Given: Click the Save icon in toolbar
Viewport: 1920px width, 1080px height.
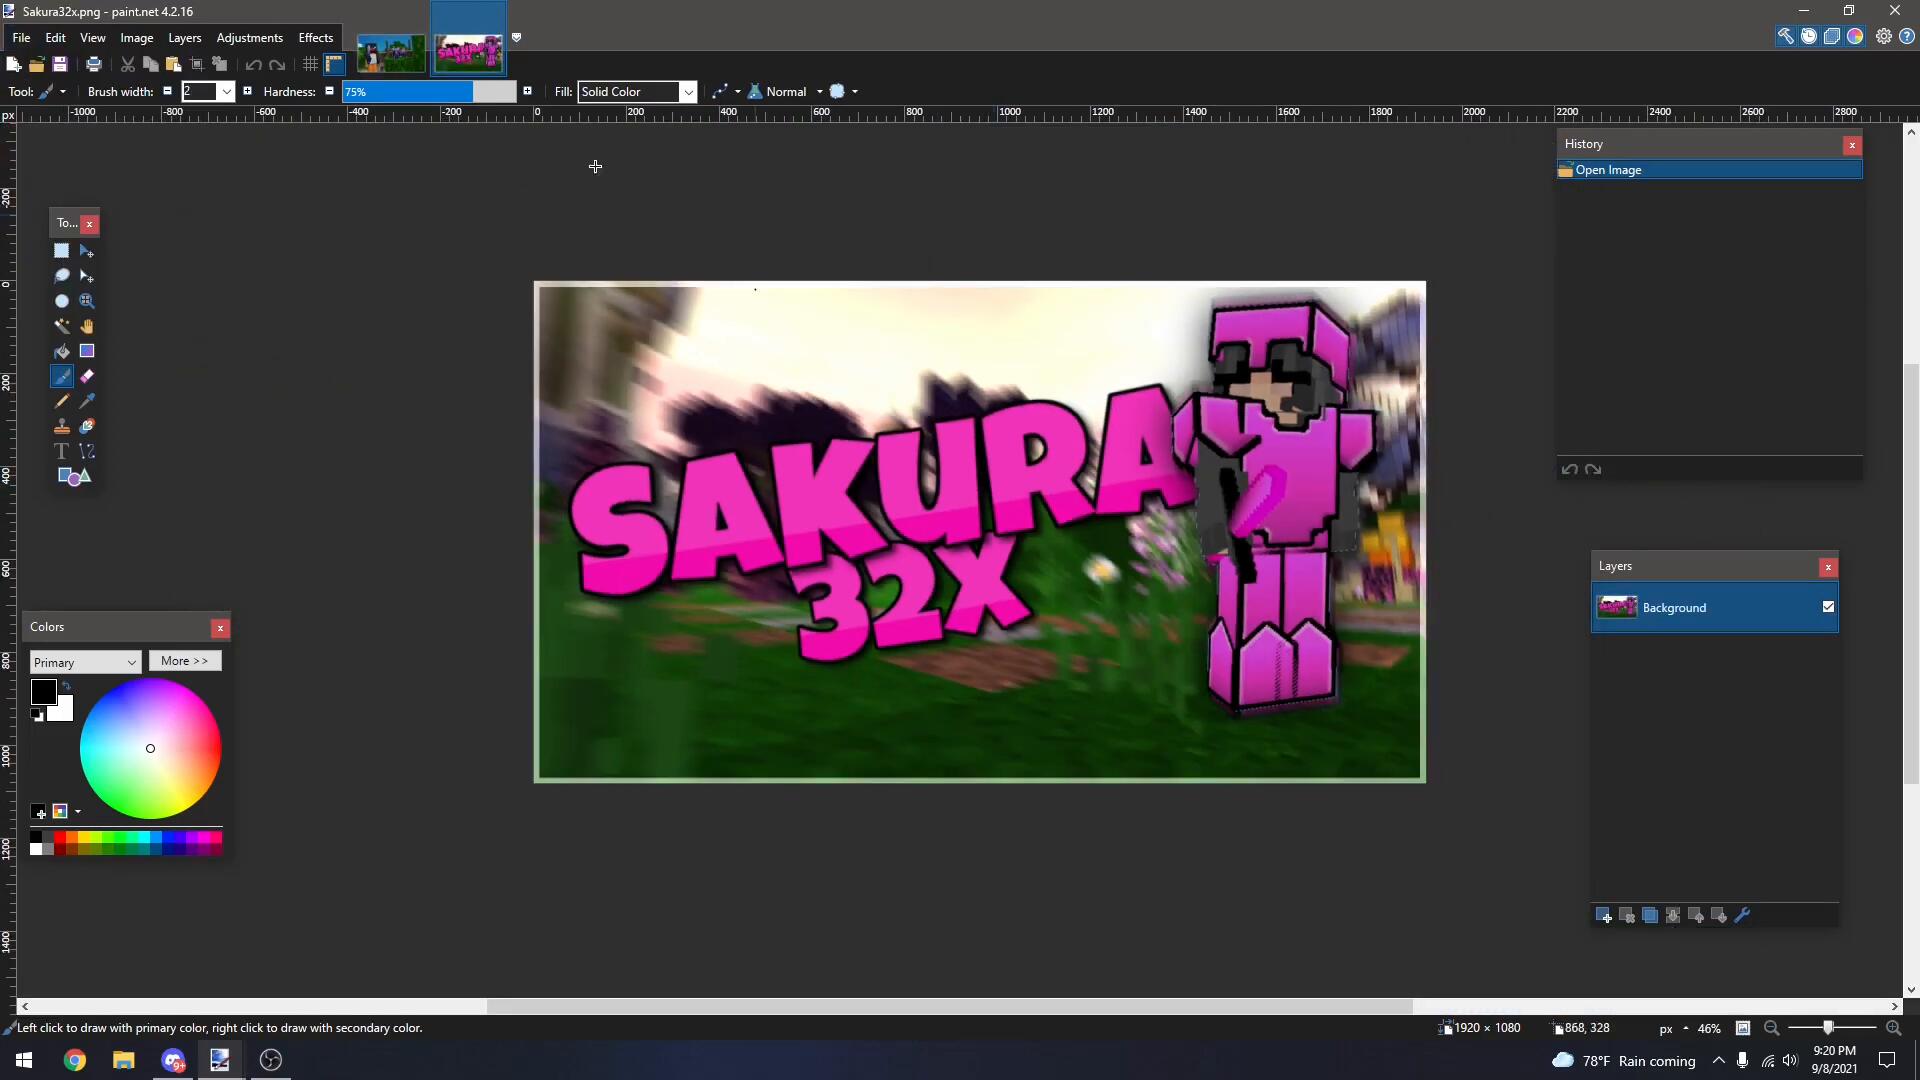Looking at the screenshot, I should point(60,64).
